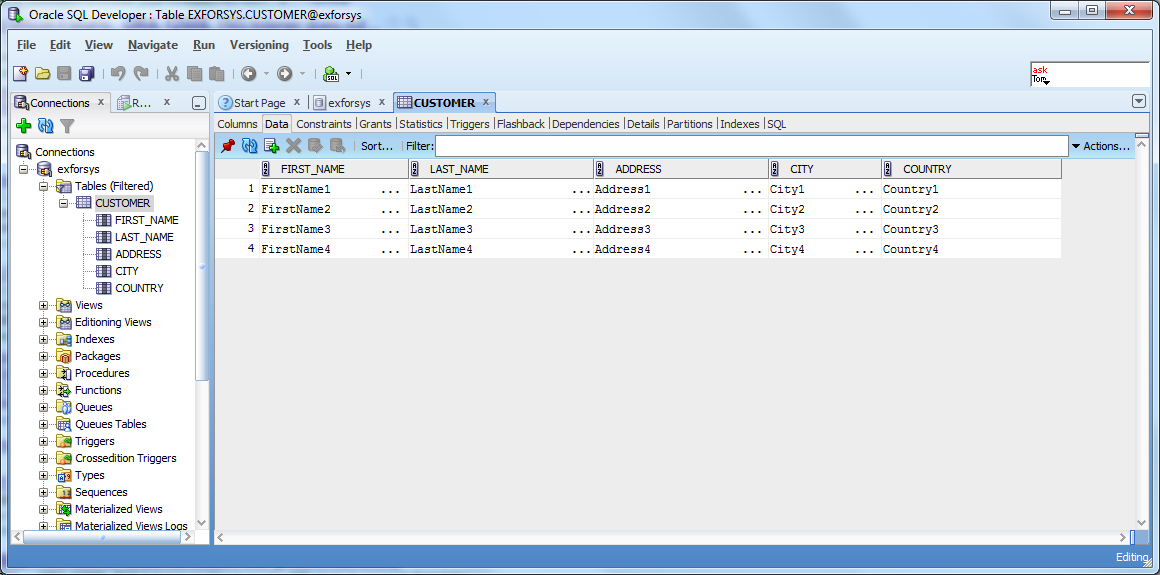This screenshot has height=575, width=1160.
Task: Switch to the Constraints tab
Action: [x=323, y=124]
